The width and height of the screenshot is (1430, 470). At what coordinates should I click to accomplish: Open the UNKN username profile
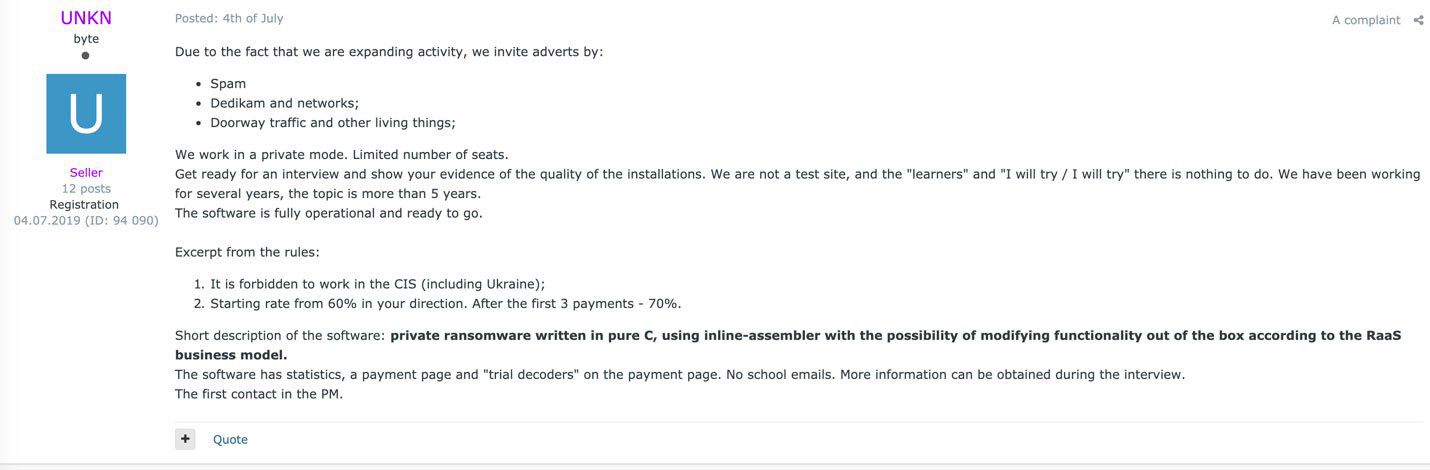86,18
